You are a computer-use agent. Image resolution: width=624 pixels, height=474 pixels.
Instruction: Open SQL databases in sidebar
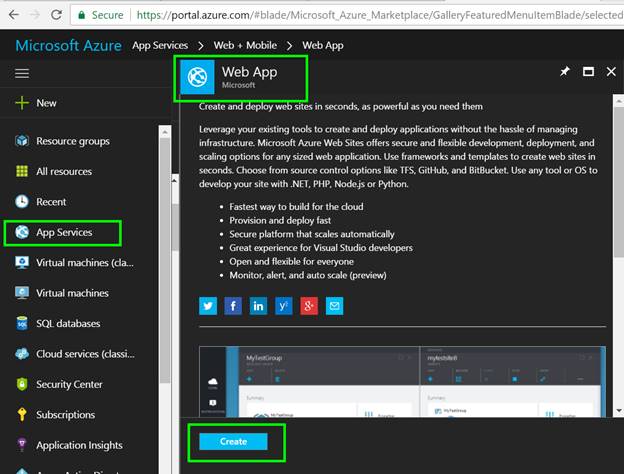68,324
